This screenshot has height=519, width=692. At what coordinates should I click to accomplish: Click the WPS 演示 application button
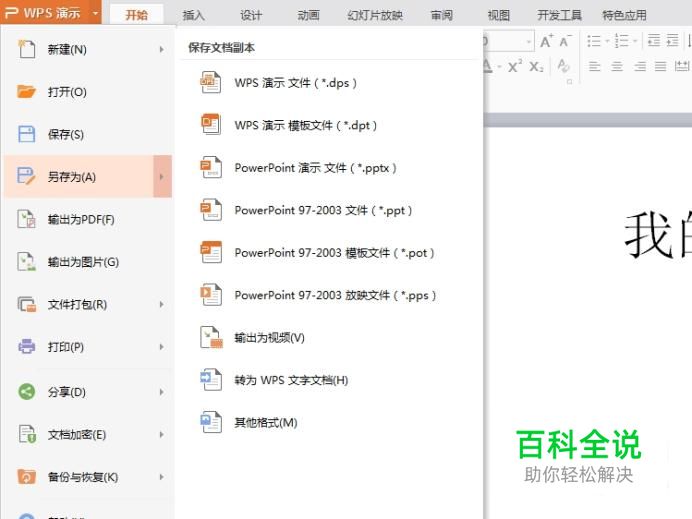pos(44,12)
